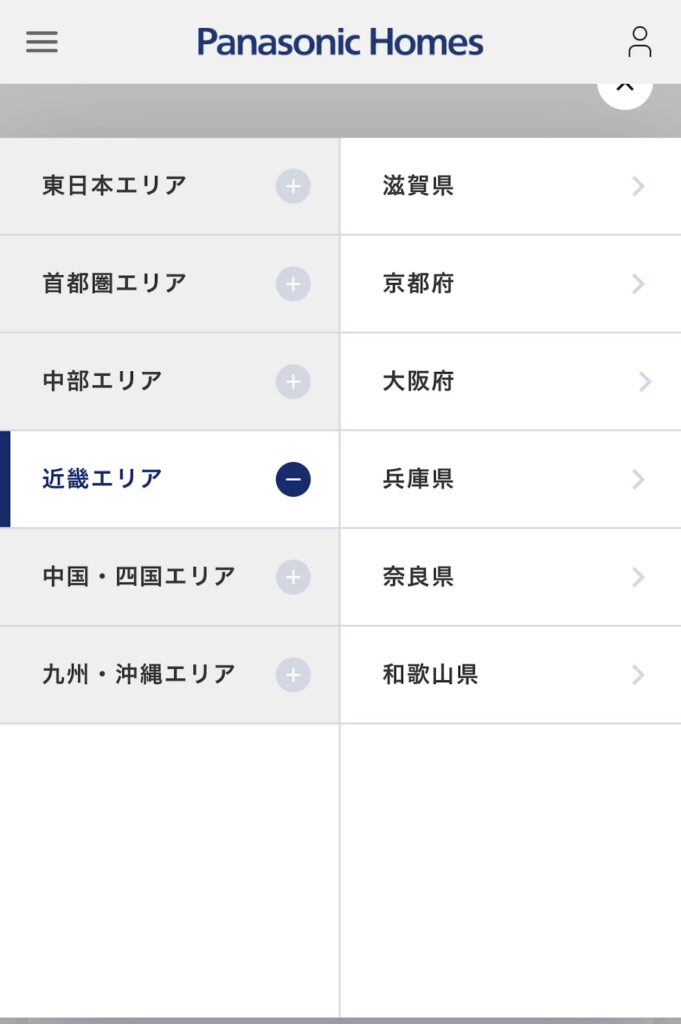681x1024 pixels.
Task: Expand 中国・四国エリア with plus icon
Action: pos(293,577)
